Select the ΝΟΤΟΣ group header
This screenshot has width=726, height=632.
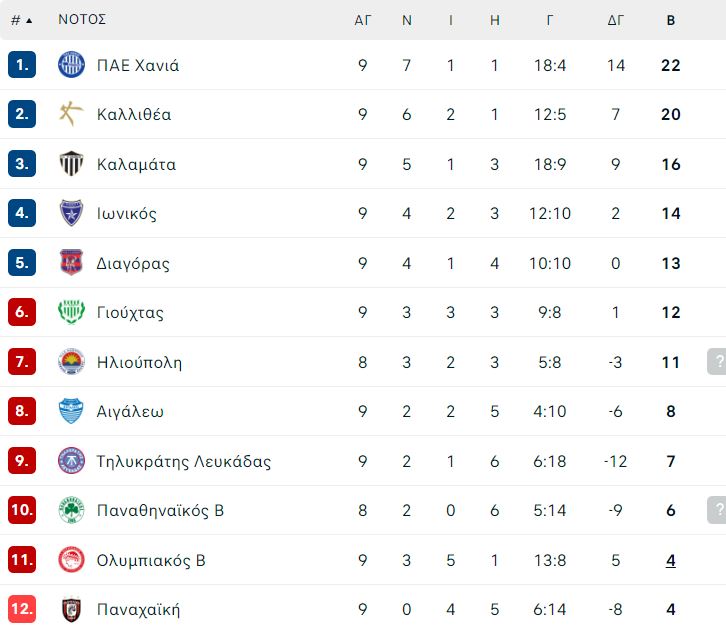coord(82,19)
